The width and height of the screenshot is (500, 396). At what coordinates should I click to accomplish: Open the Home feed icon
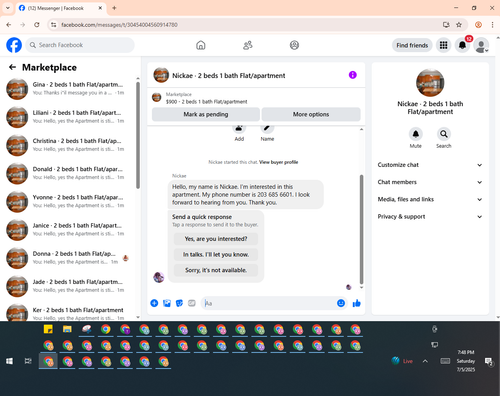[201, 45]
